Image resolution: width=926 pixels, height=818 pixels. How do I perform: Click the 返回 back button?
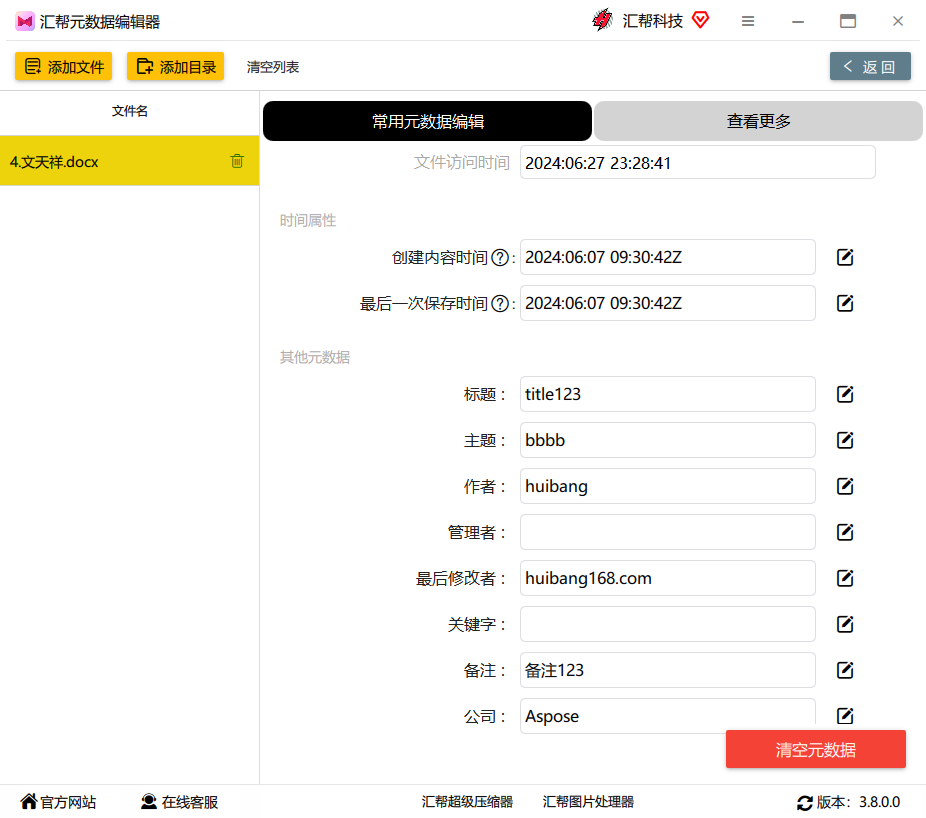[x=870, y=66]
